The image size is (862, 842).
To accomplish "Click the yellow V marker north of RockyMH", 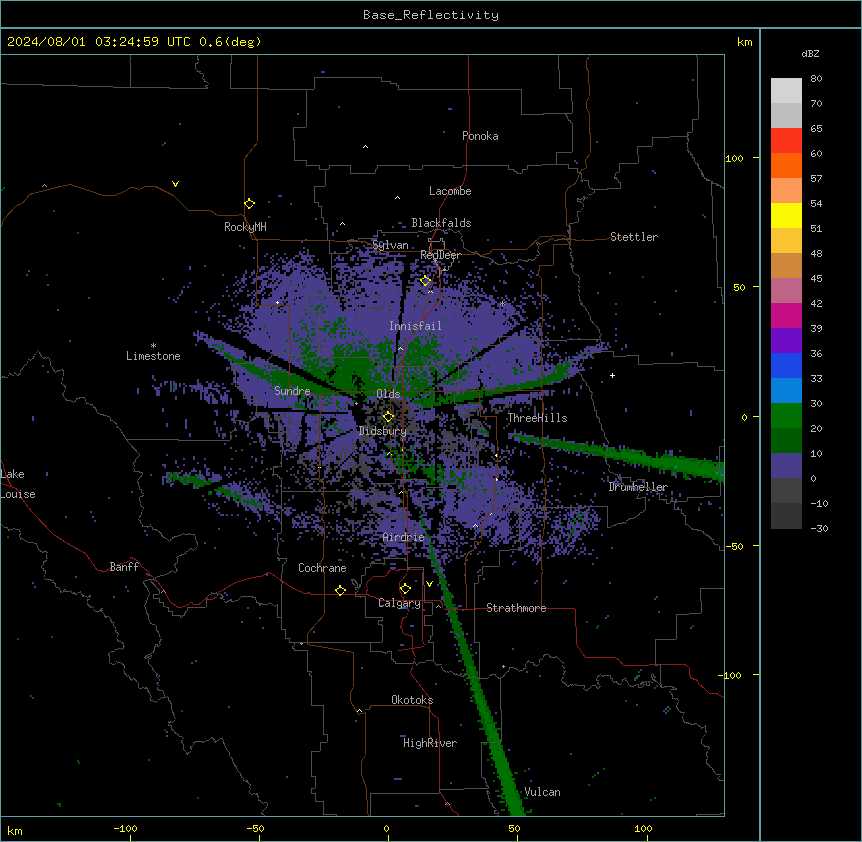I will click(x=175, y=184).
